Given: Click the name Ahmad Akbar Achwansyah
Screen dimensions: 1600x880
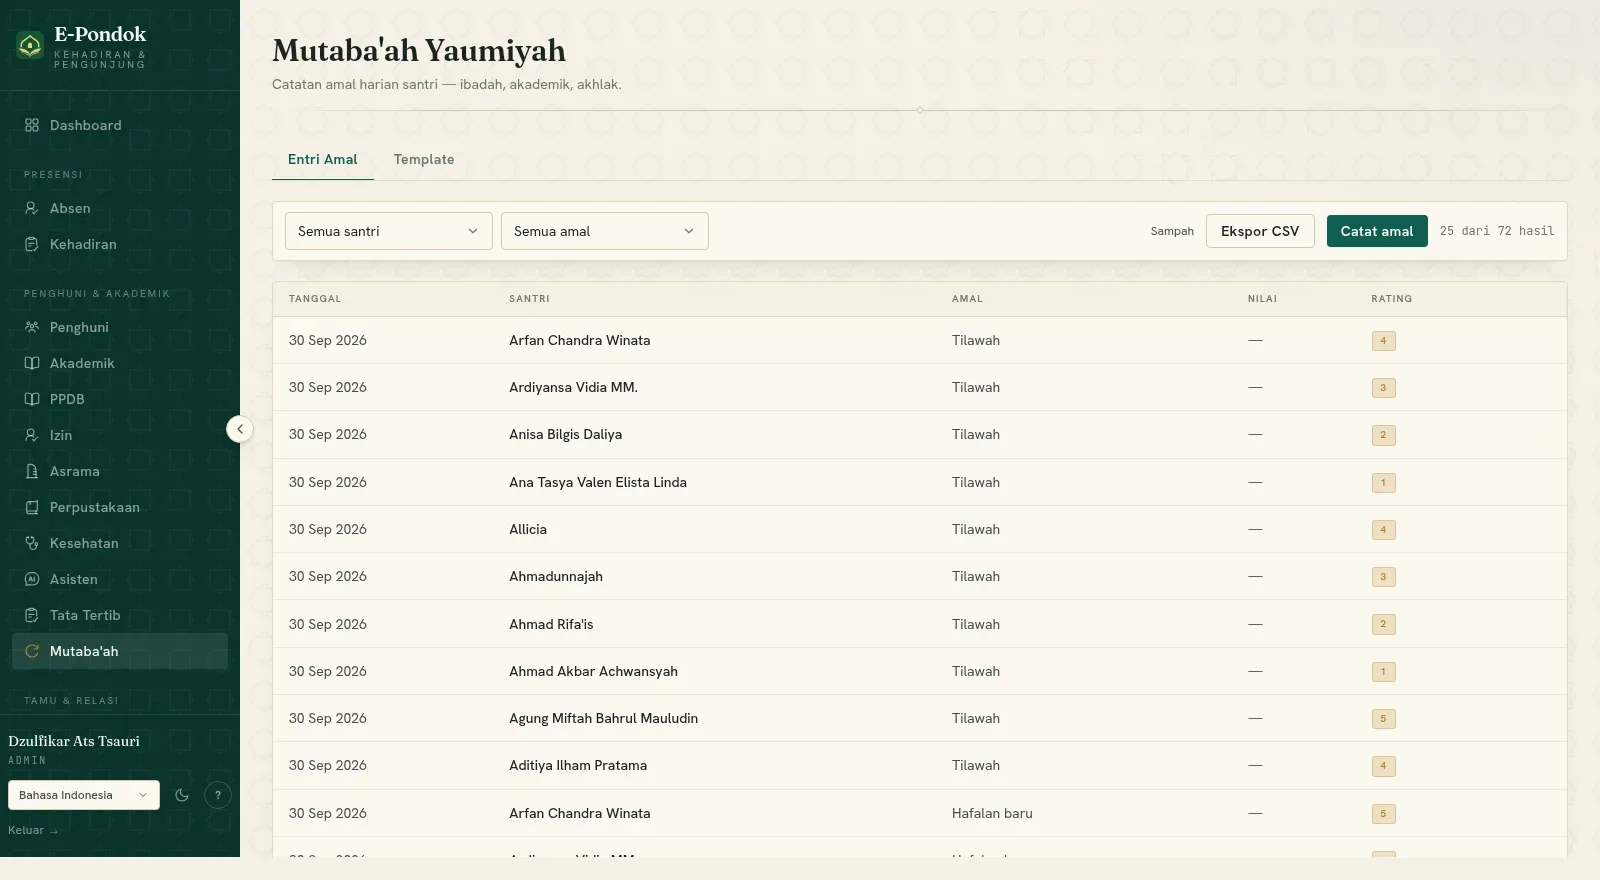Looking at the screenshot, I should (594, 671).
